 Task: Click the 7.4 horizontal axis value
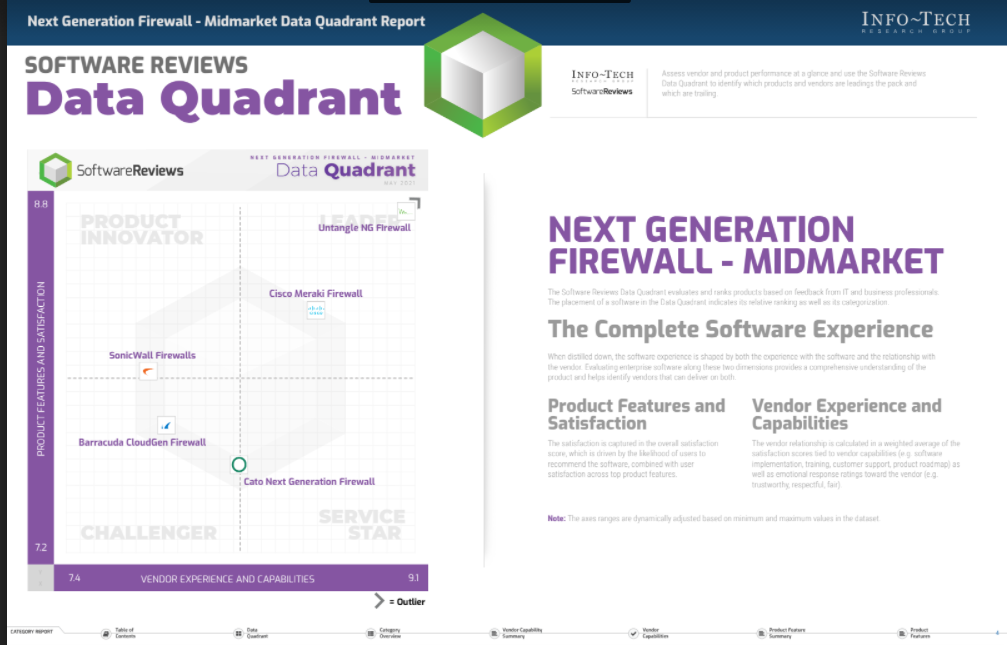pyautogui.click(x=74, y=578)
